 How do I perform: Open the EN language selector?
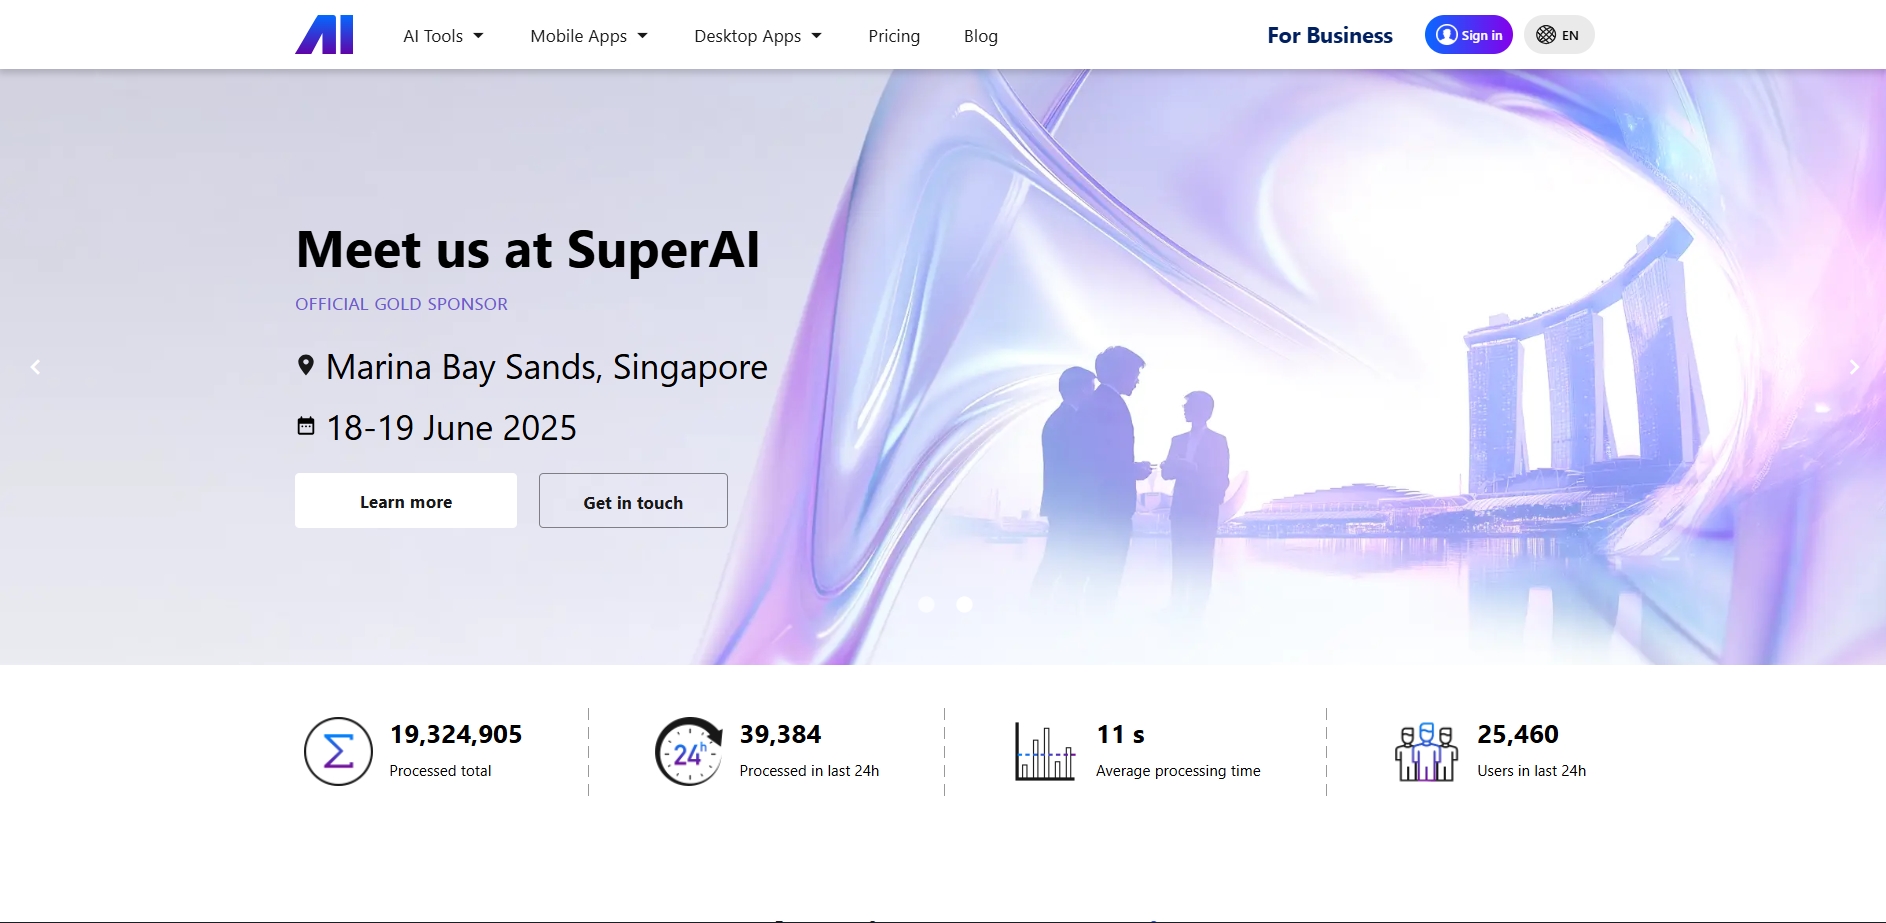click(x=1558, y=35)
